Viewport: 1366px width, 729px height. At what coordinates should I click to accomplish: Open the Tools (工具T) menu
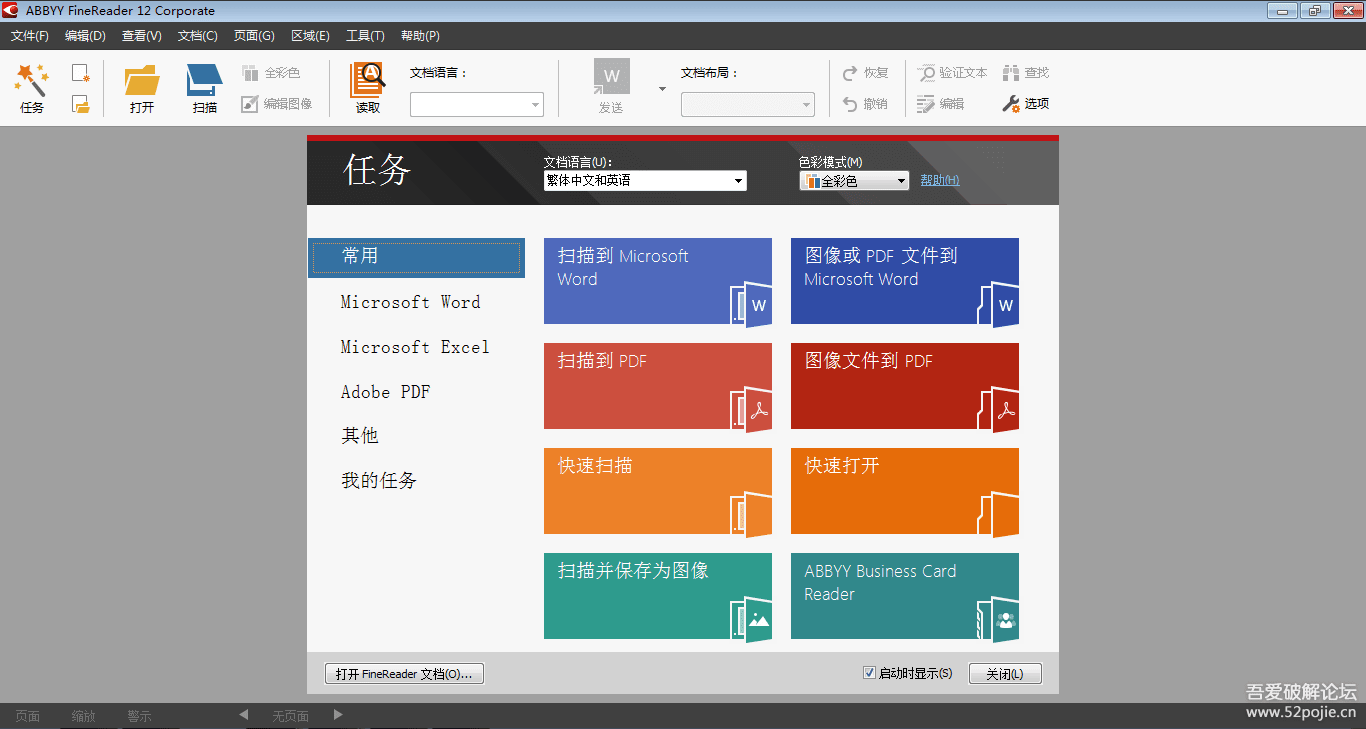365,36
